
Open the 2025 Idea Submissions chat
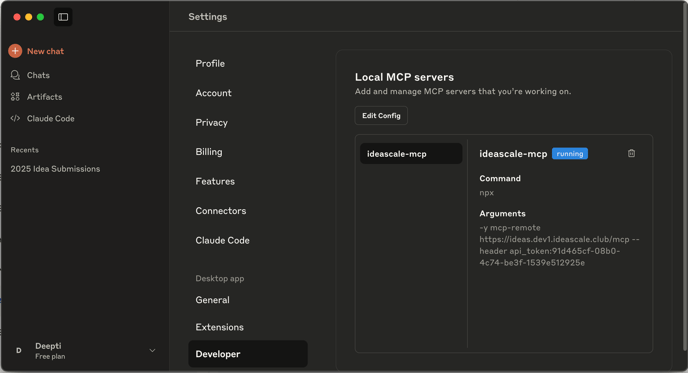point(55,169)
